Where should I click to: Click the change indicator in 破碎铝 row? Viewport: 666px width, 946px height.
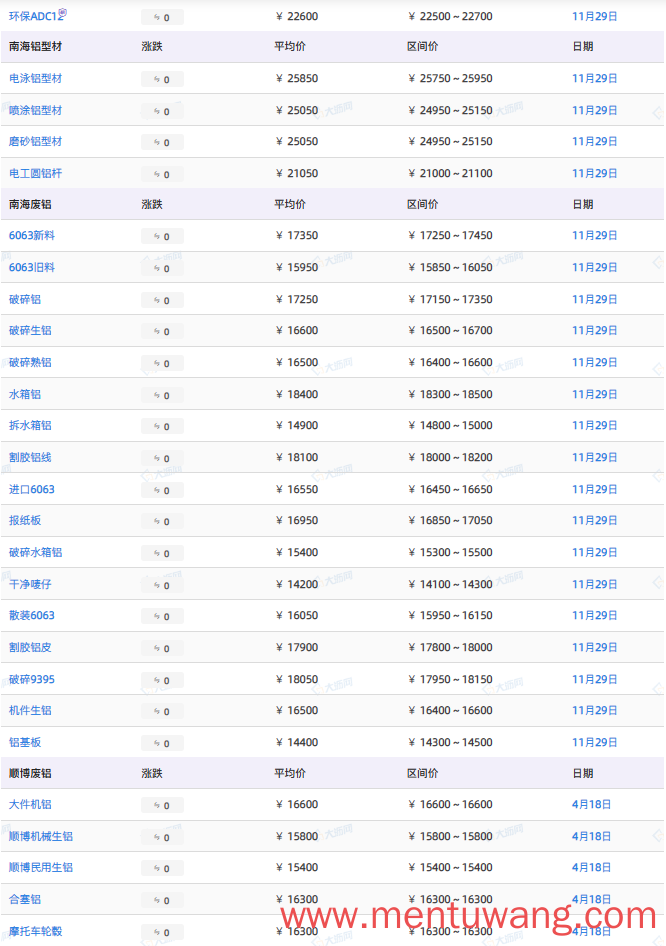(162, 301)
